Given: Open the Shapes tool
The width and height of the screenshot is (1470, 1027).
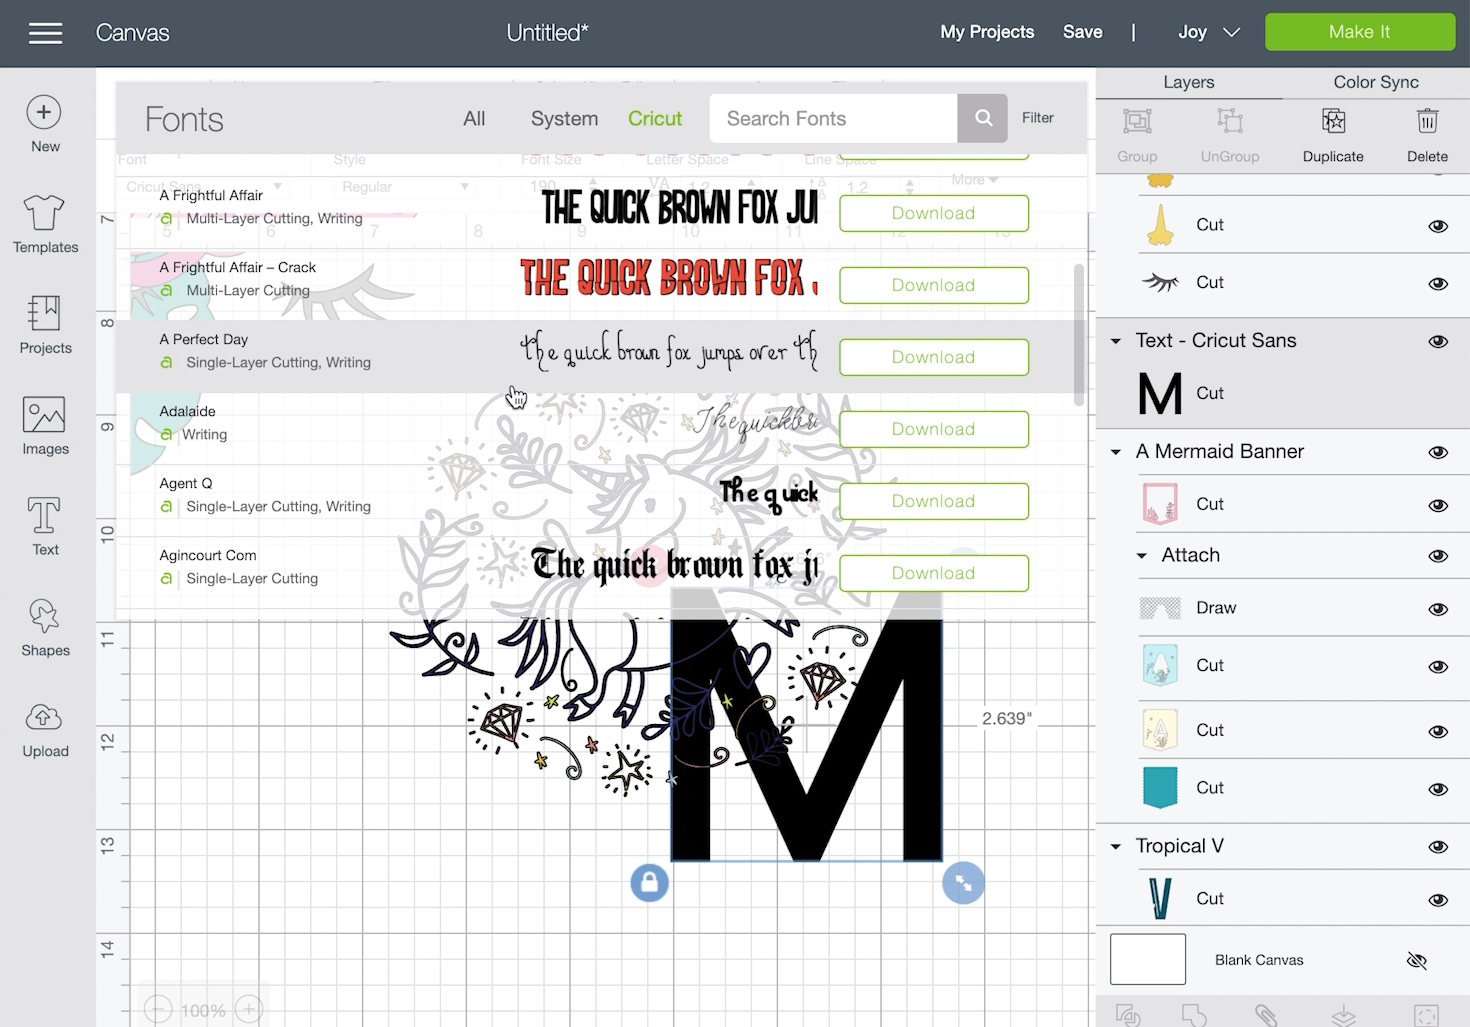Looking at the screenshot, I should pos(45,628).
